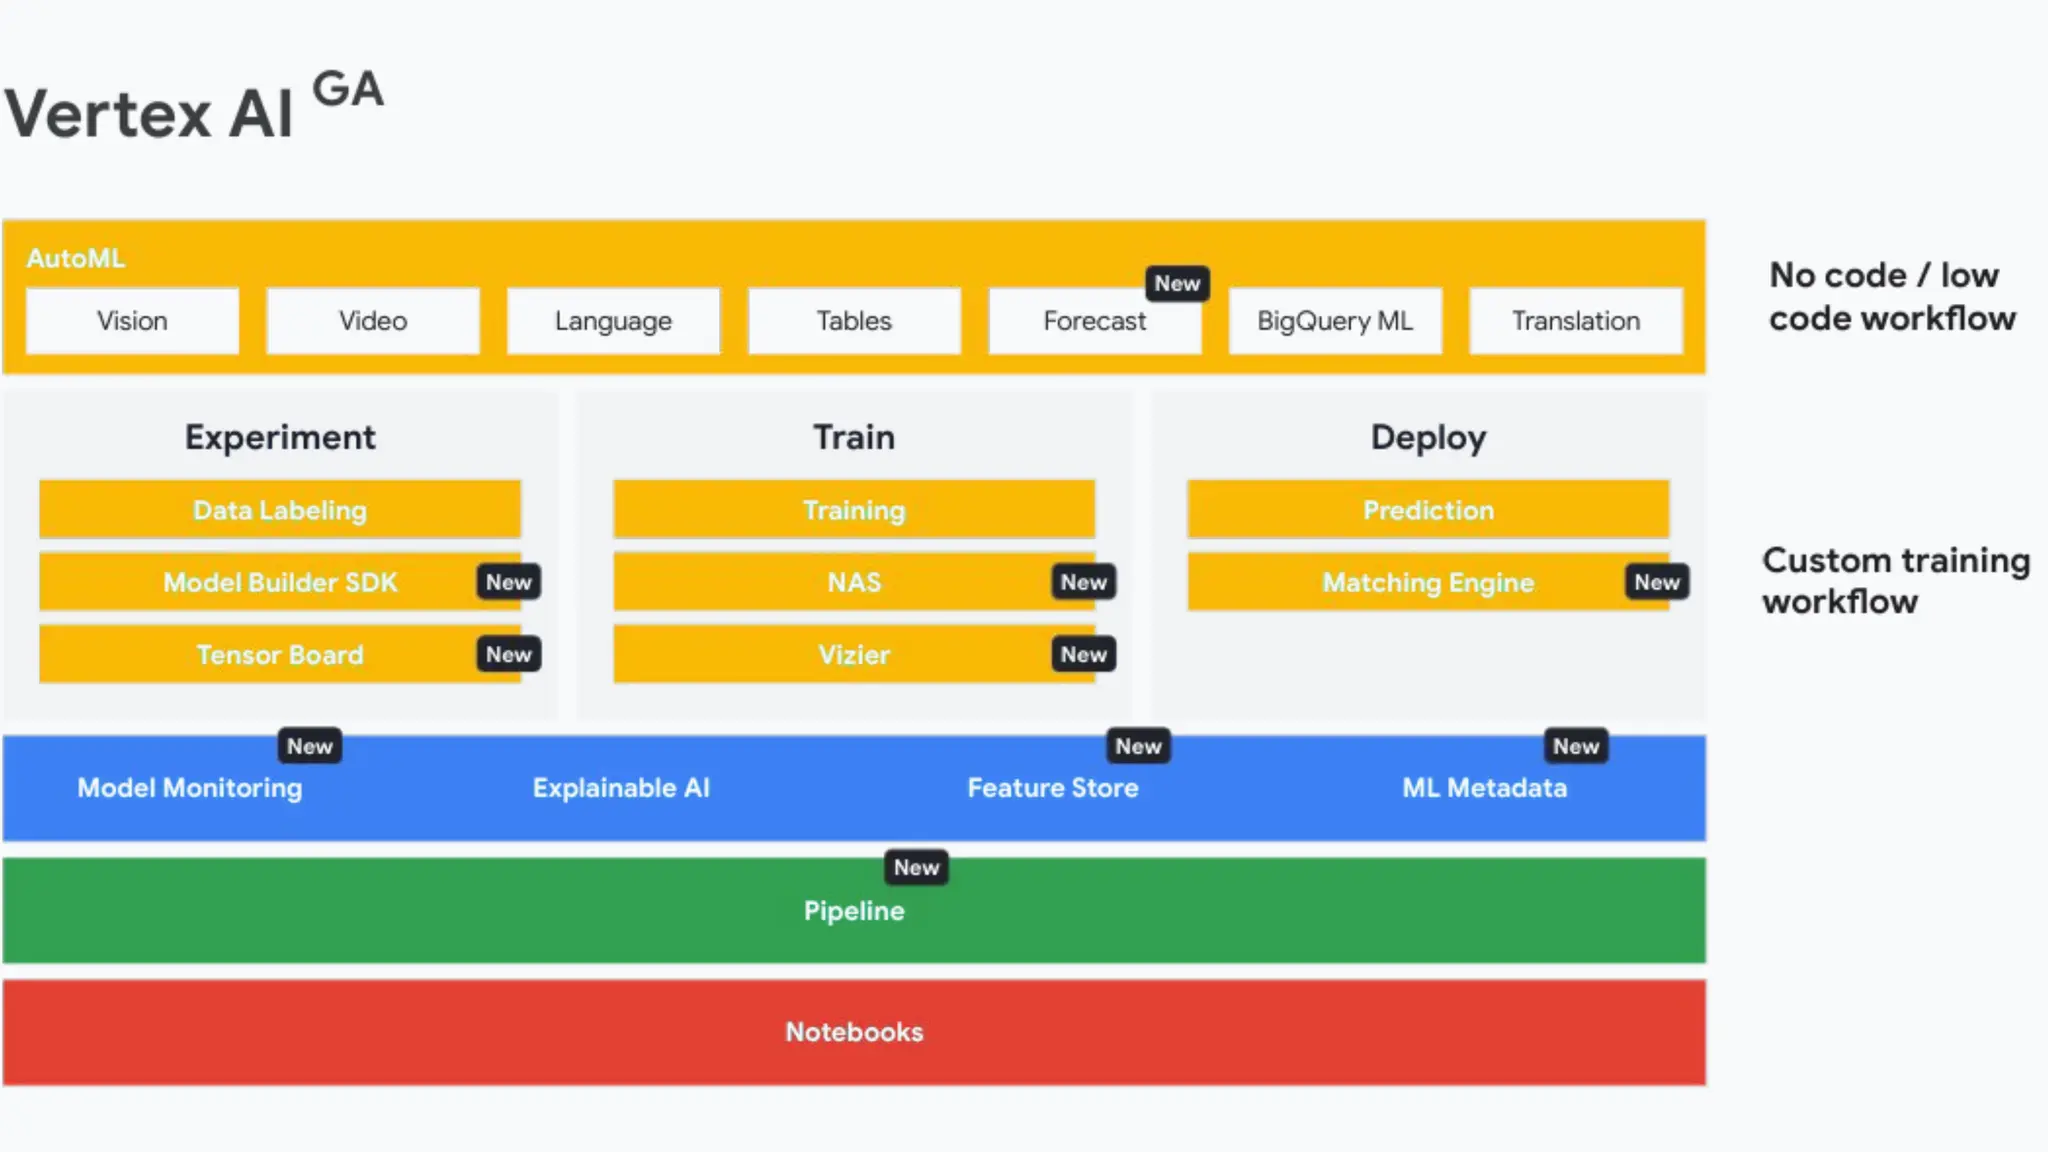Click the Prediction bar under Deploy
This screenshot has width=2048, height=1152.
[1428, 510]
